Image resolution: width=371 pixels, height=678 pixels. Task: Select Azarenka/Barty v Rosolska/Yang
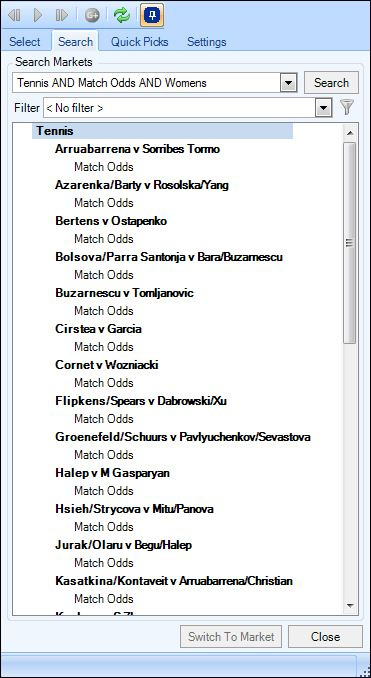[x=142, y=185]
